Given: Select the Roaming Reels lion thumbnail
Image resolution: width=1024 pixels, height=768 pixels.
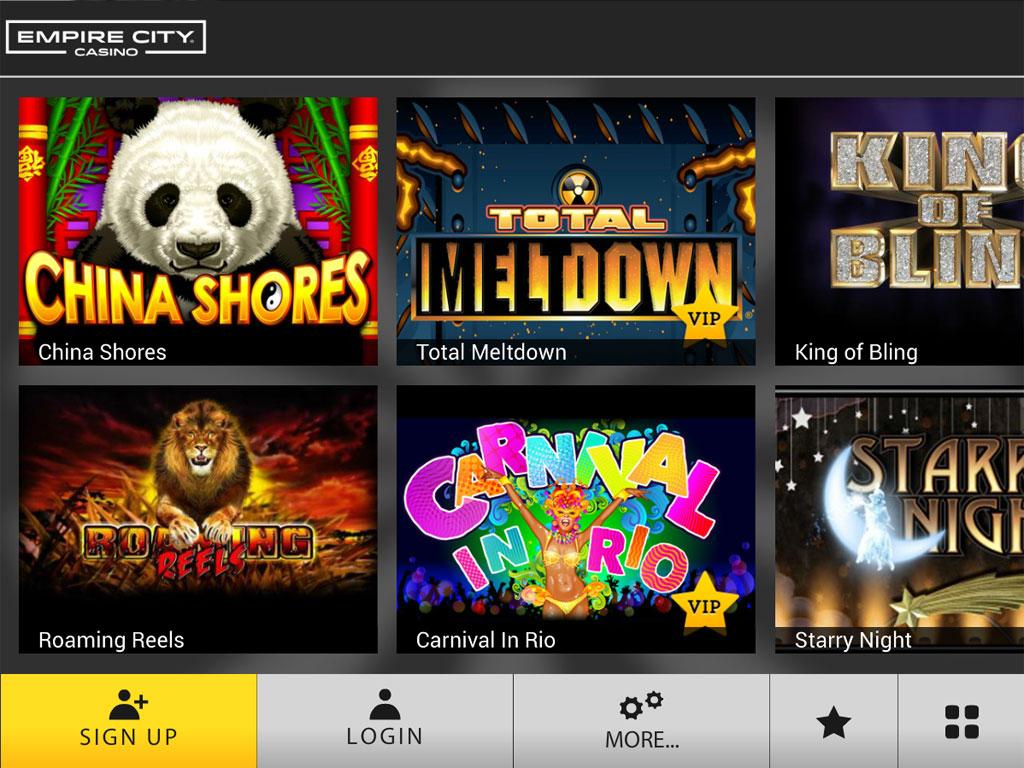Looking at the screenshot, I should pyautogui.click(x=198, y=519).
